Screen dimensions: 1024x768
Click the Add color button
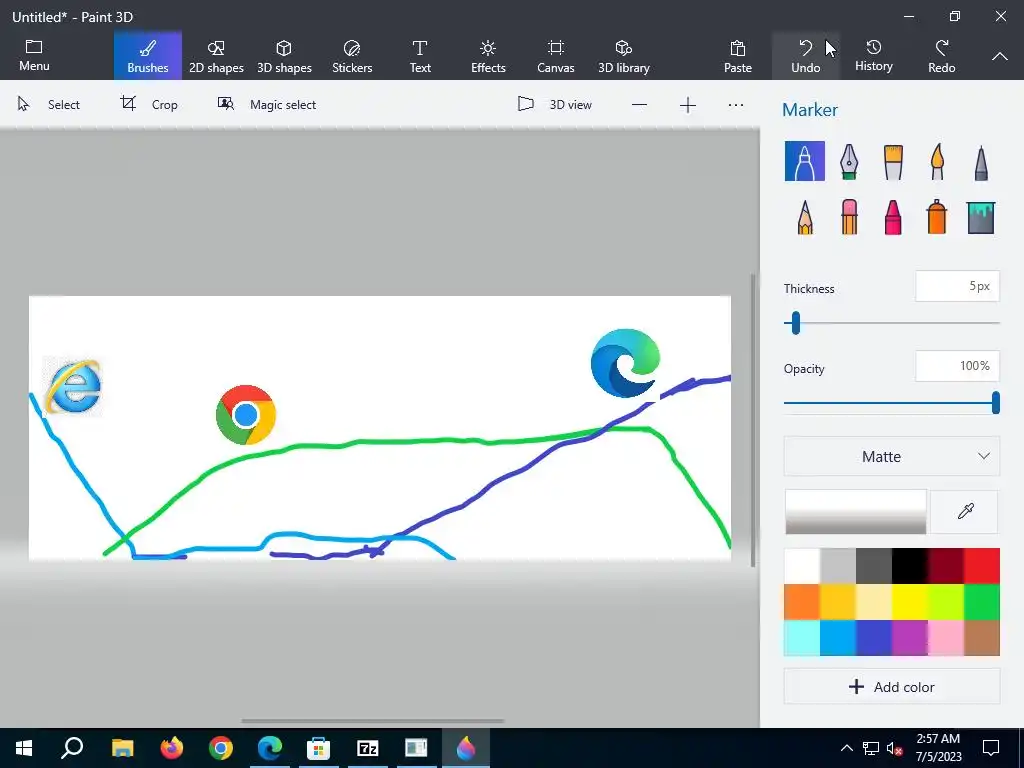[891, 686]
